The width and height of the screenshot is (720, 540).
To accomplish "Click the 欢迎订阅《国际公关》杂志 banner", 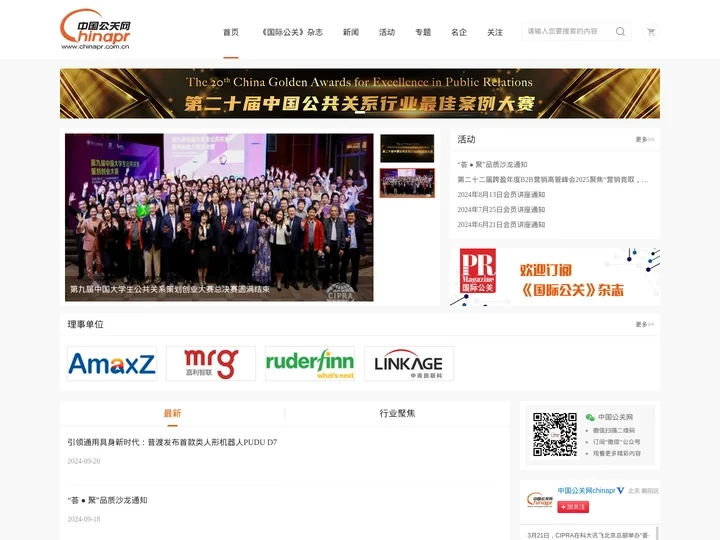I will 555,277.
